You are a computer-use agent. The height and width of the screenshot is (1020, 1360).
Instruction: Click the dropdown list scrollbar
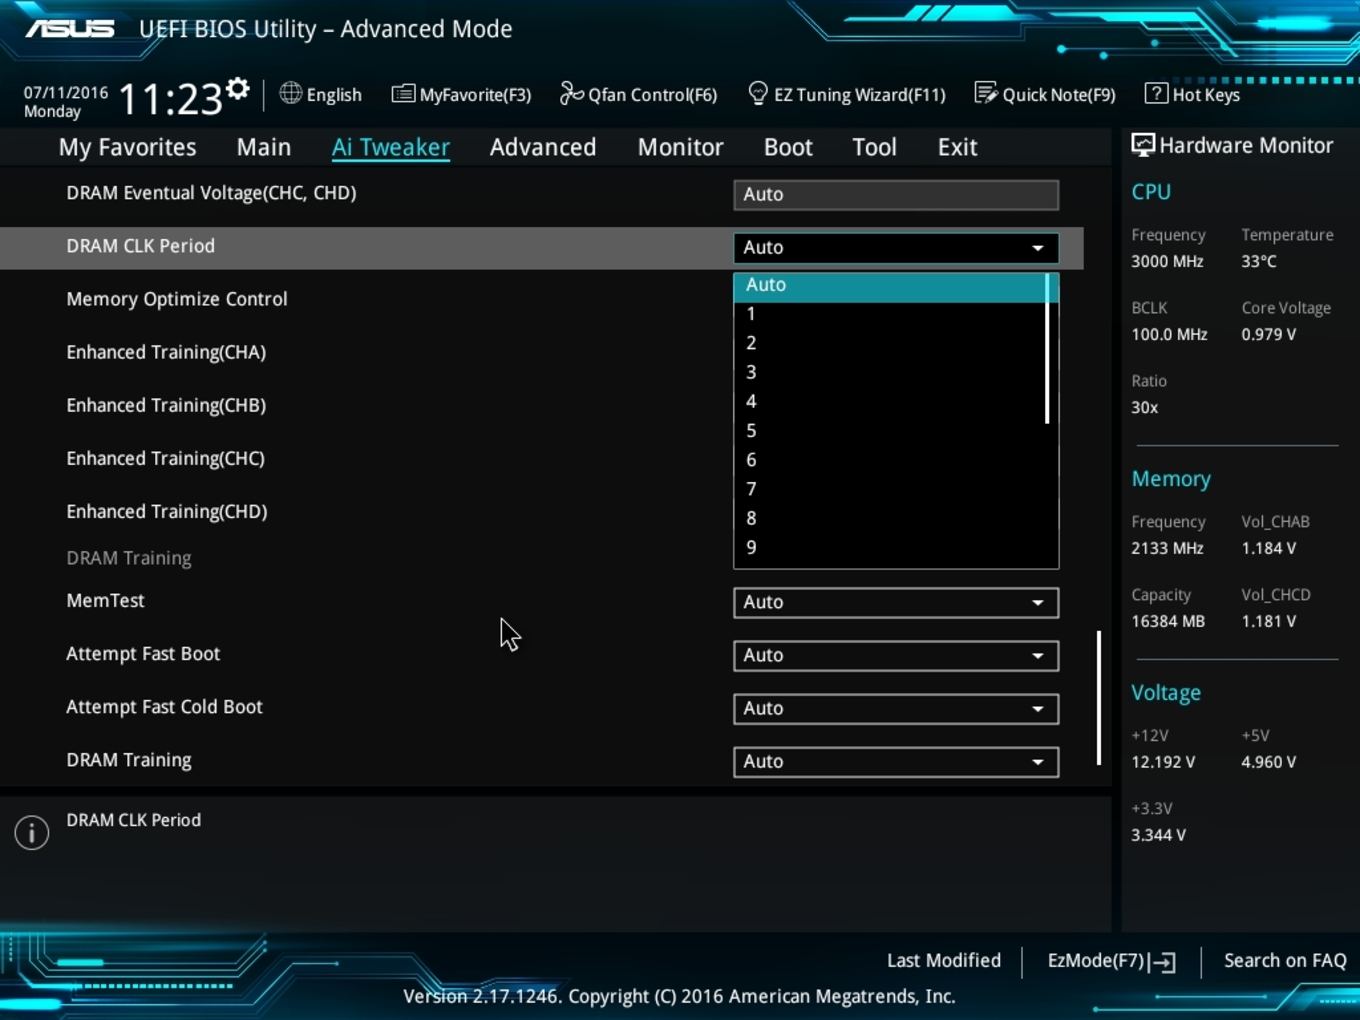click(1047, 349)
